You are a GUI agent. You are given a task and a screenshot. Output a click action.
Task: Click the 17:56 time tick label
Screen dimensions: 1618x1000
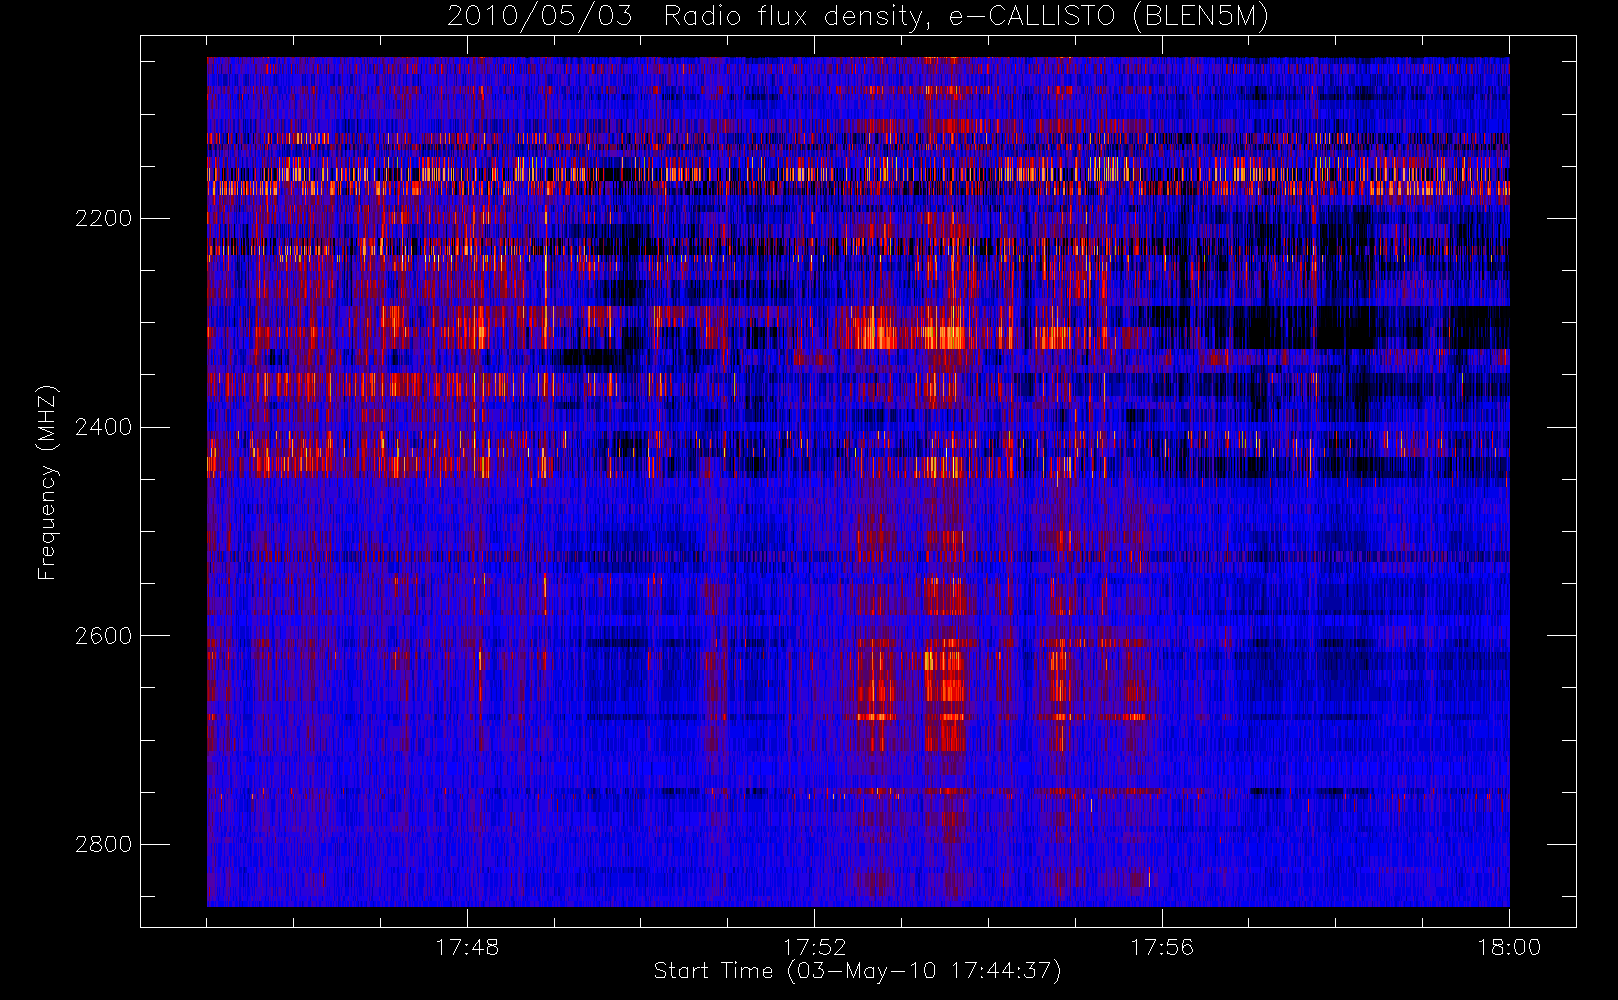[x=1162, y=947]
